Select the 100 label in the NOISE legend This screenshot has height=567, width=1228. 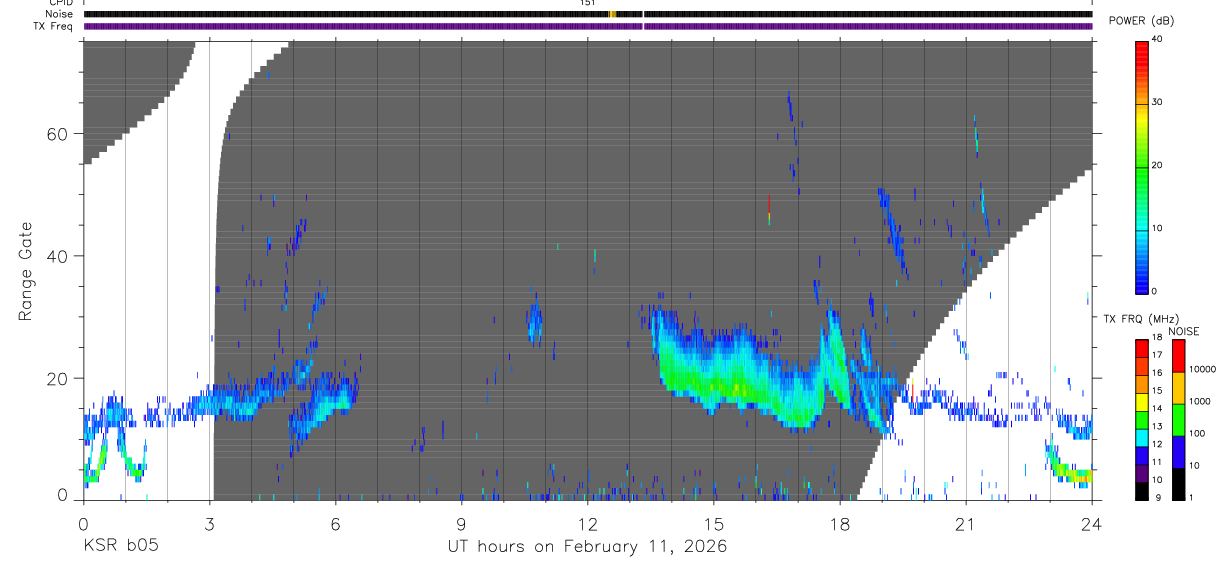tap(1198, 434)
